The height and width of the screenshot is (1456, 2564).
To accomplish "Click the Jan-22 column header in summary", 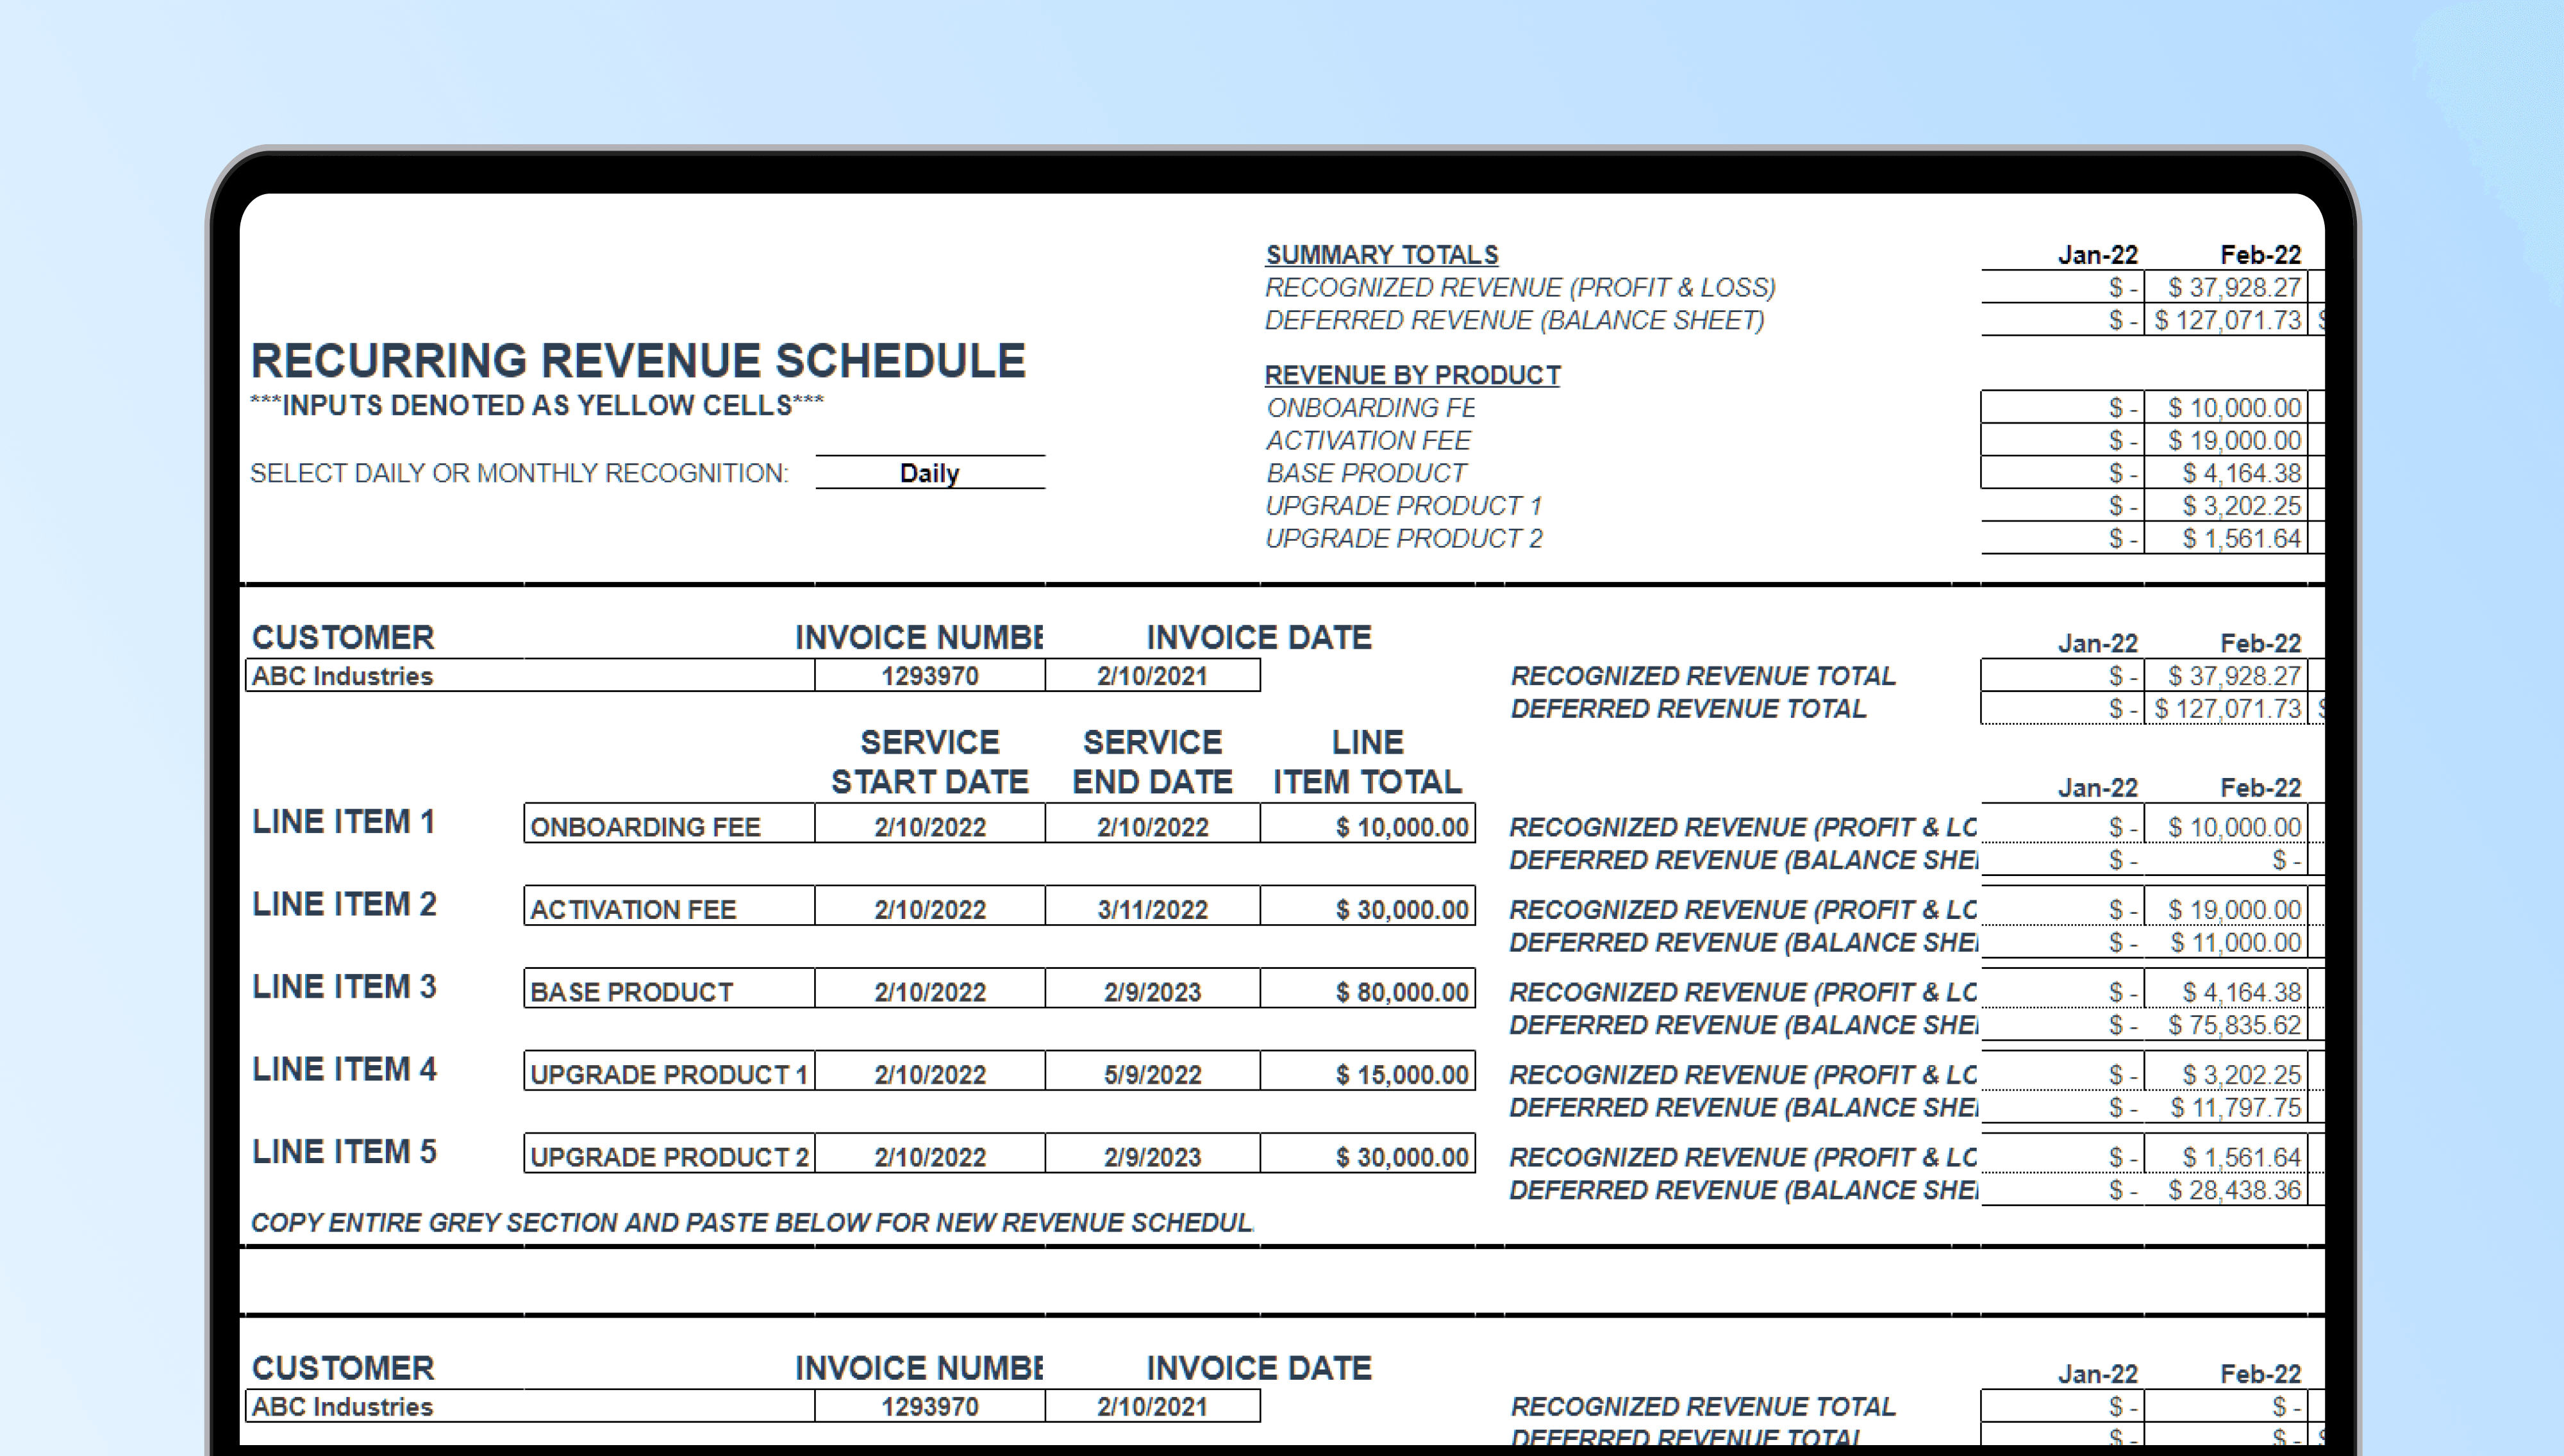I will click(2097, 255).
